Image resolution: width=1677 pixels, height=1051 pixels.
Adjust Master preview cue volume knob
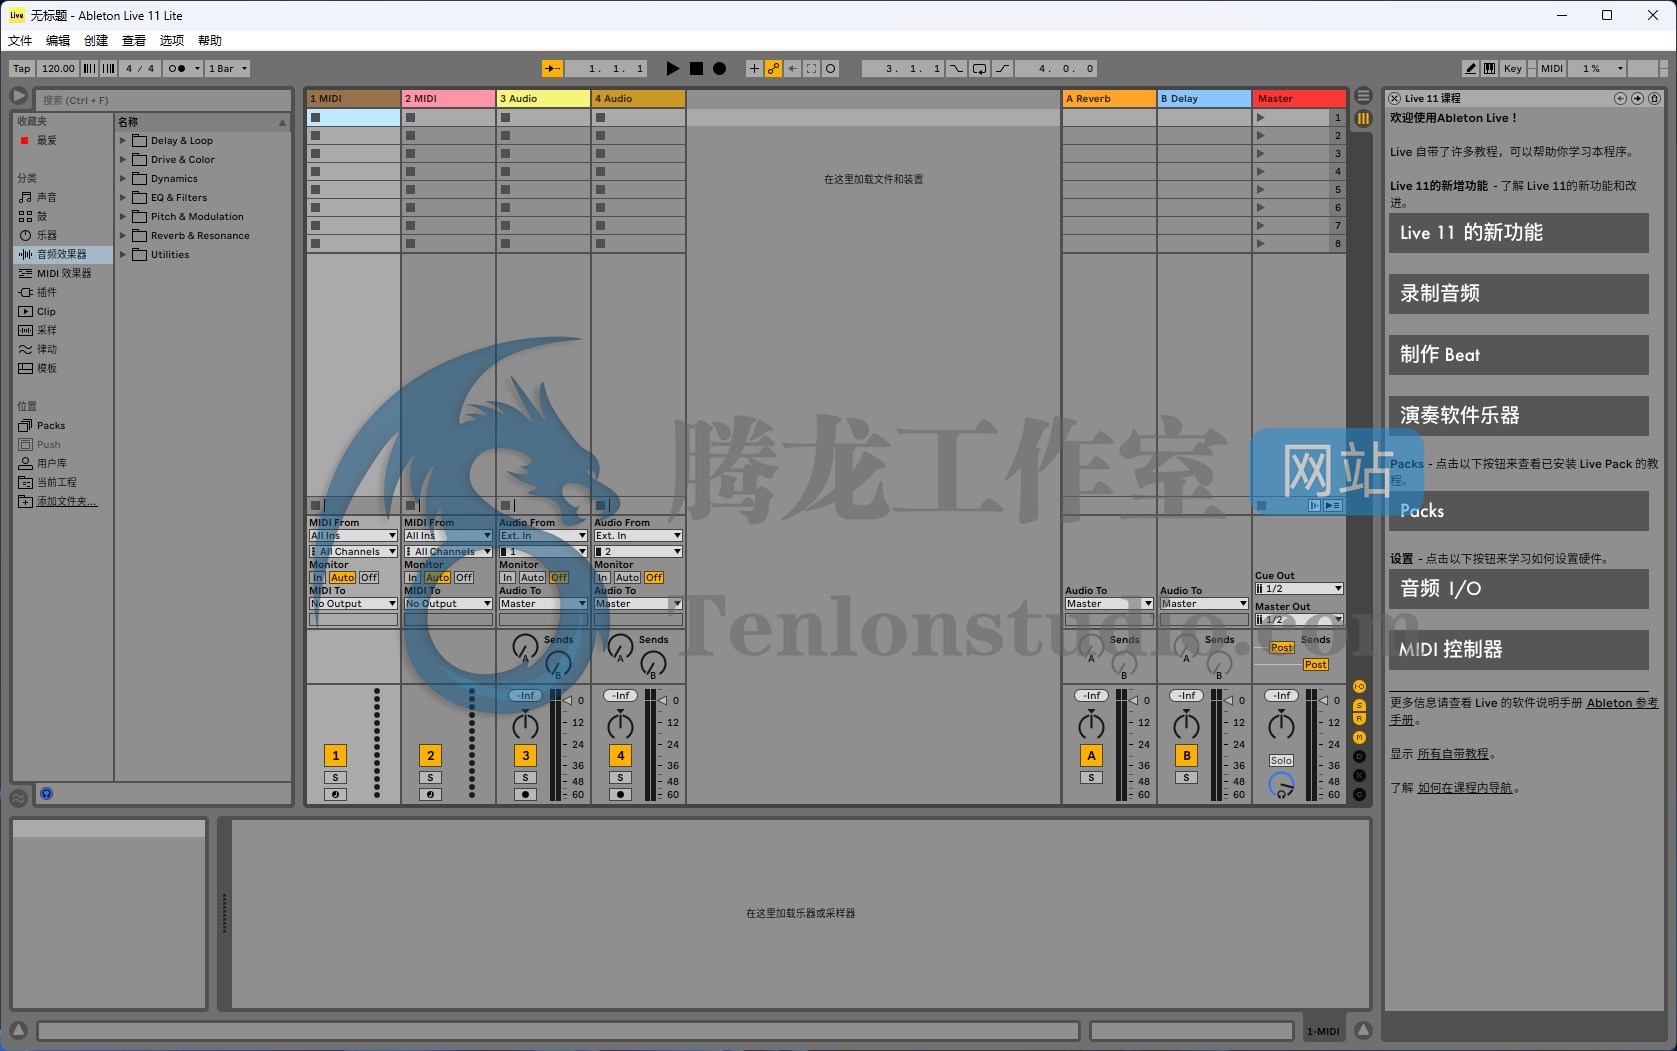point(1281,785)
